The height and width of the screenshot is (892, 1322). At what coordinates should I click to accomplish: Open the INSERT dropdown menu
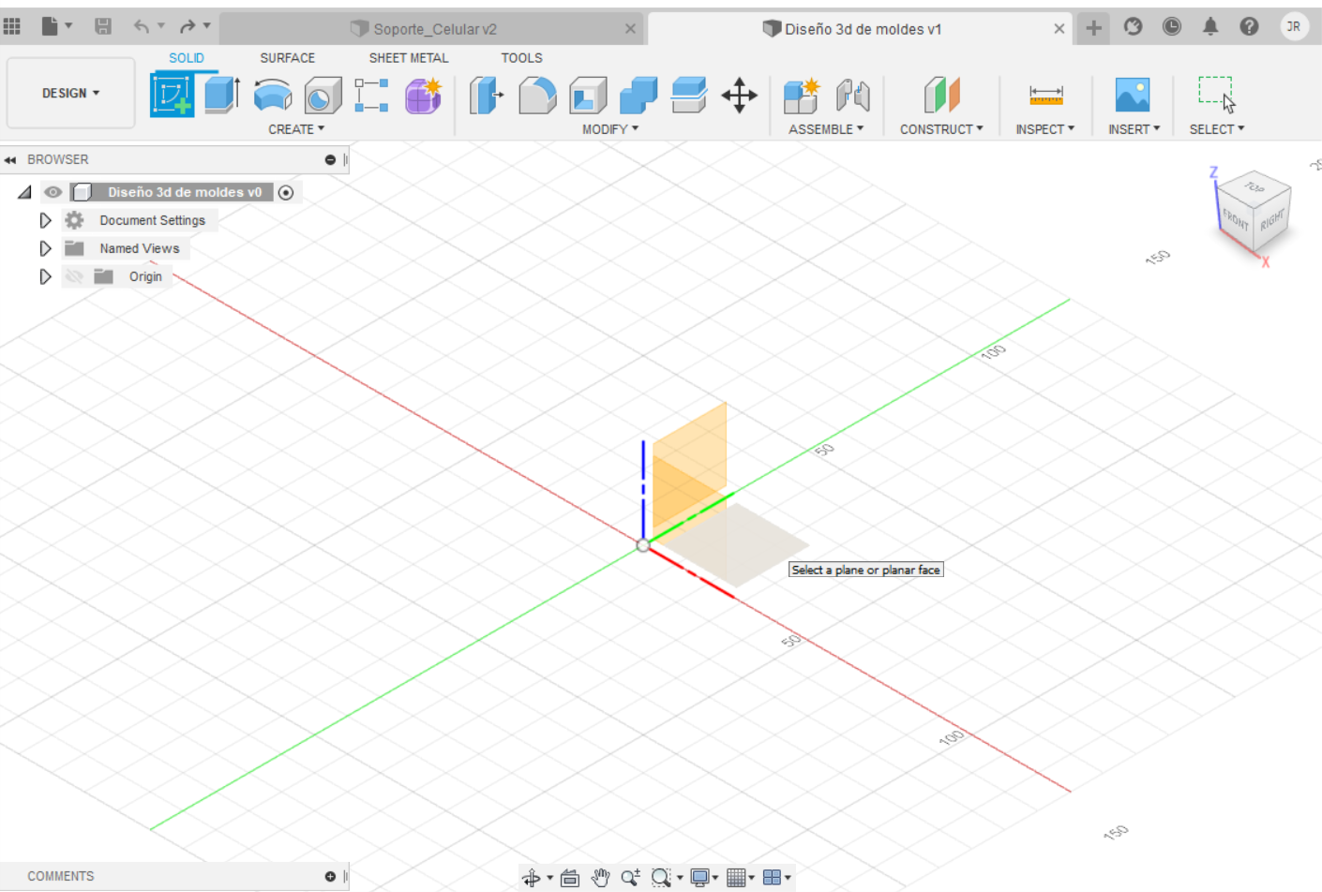[x=1134, y=129]
